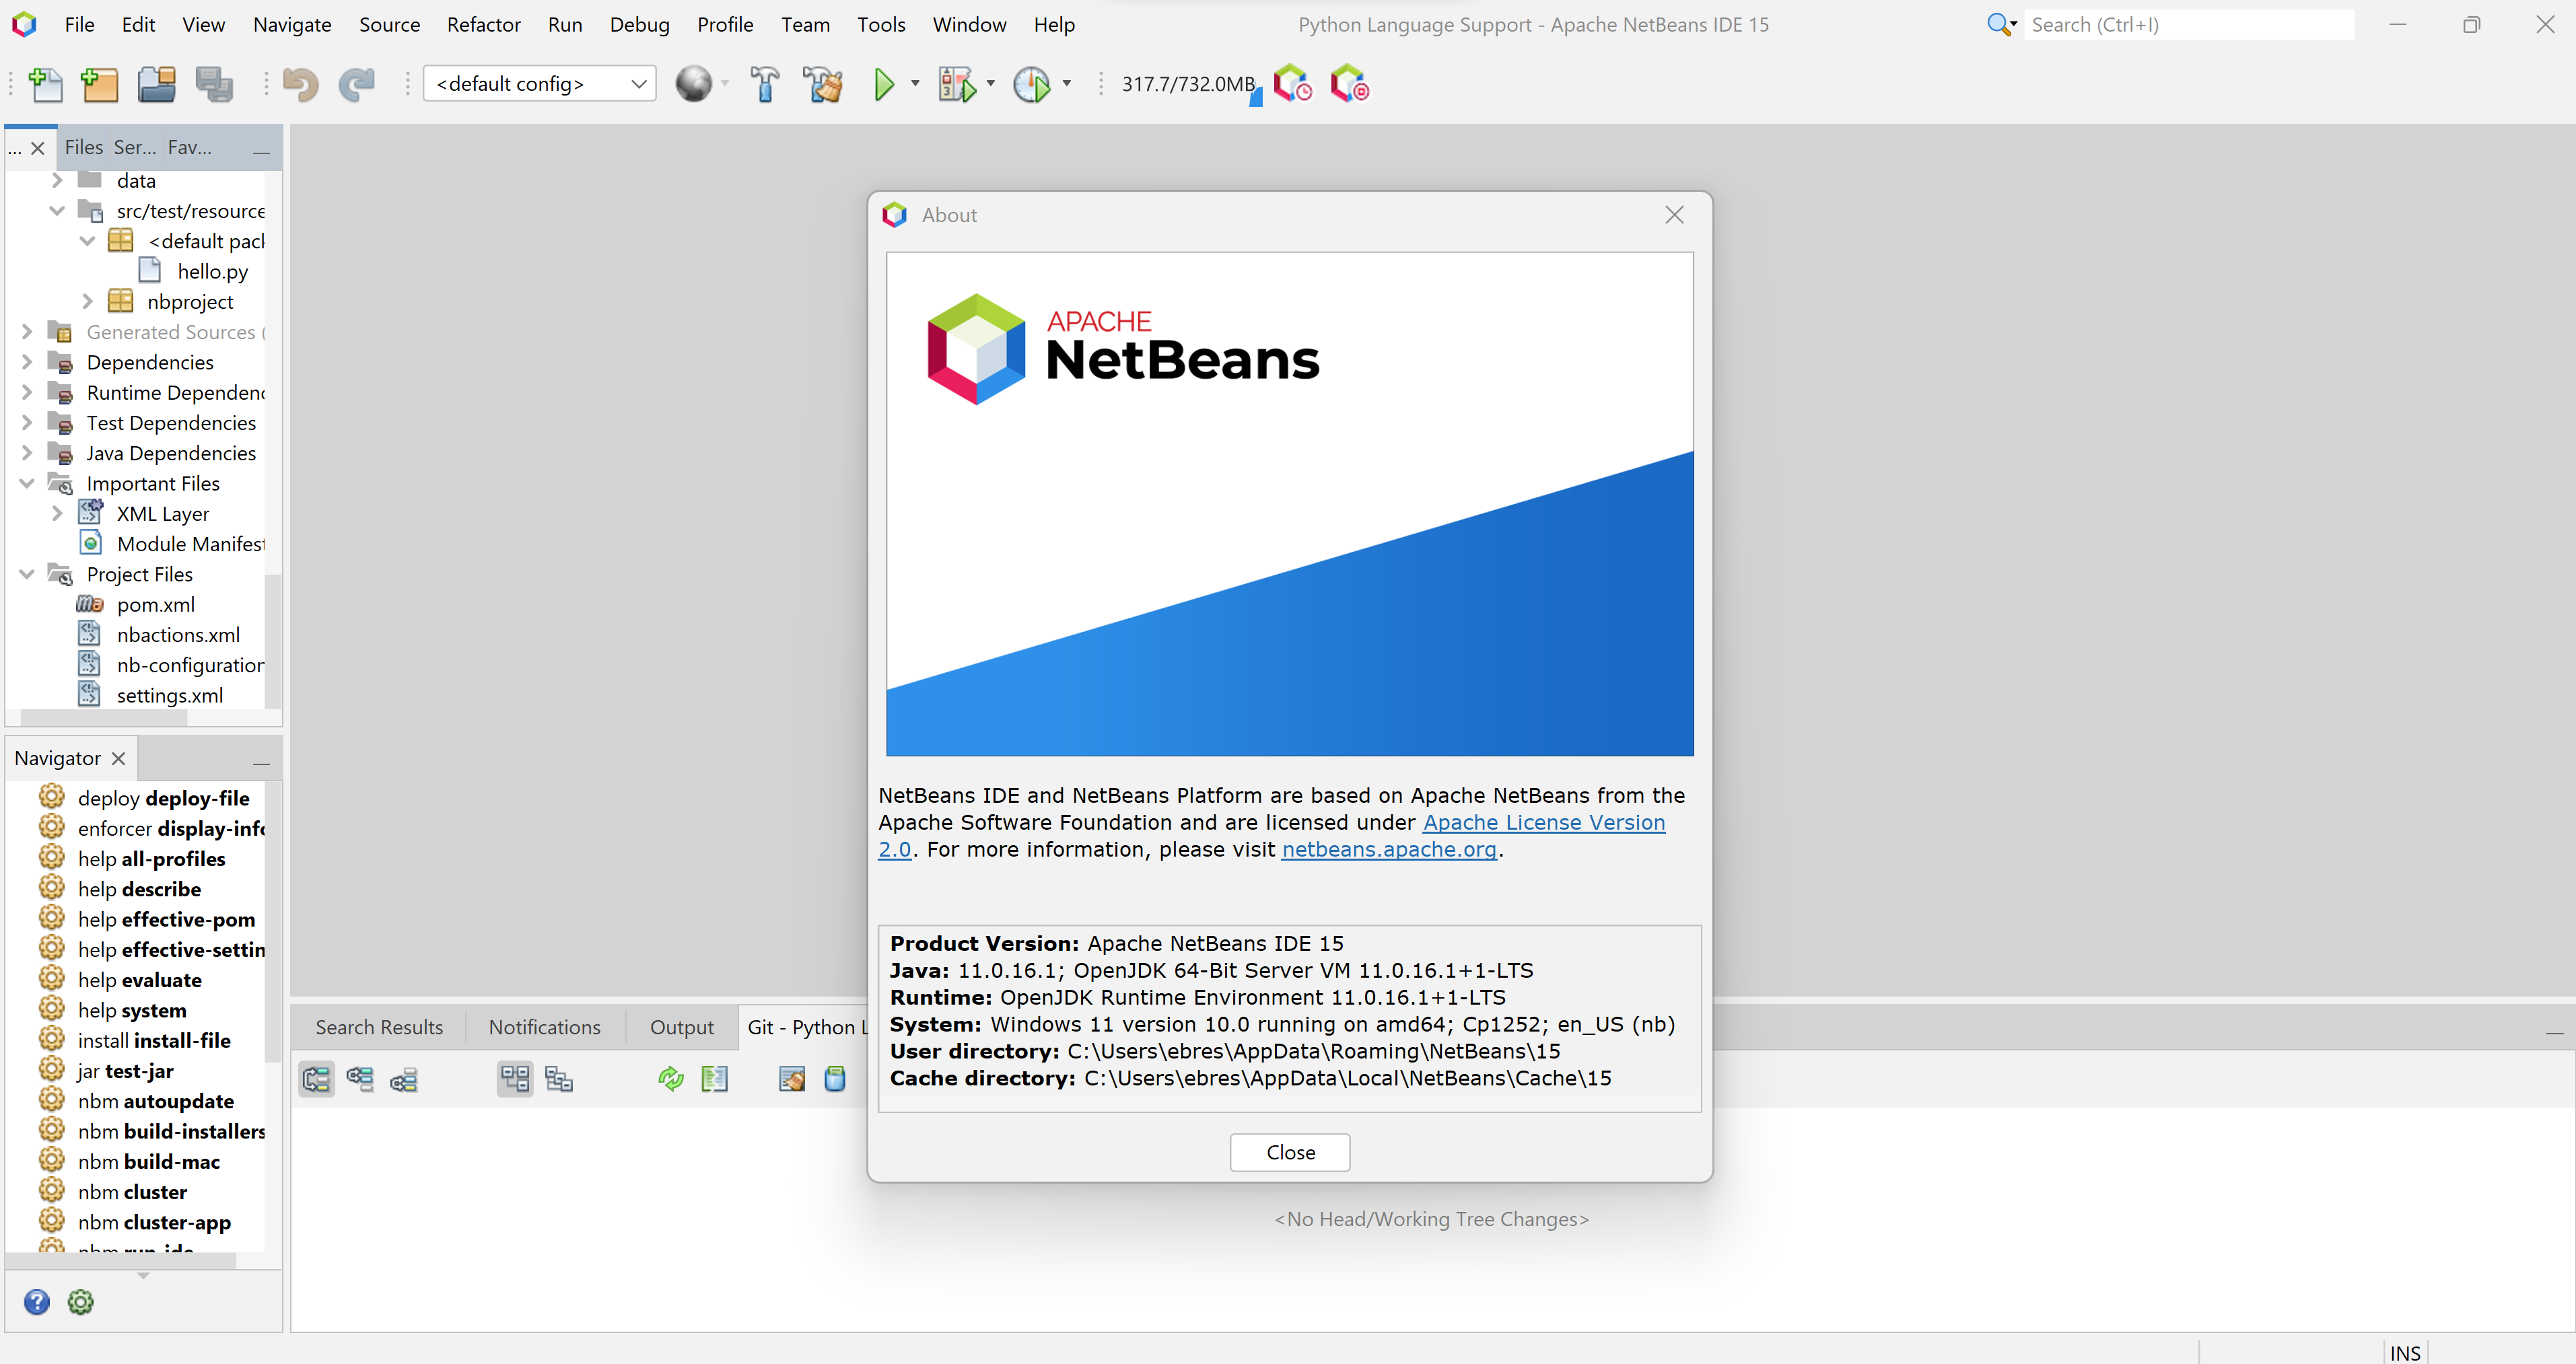Click the green gear filter icon in Navigator

point(80,1301)
